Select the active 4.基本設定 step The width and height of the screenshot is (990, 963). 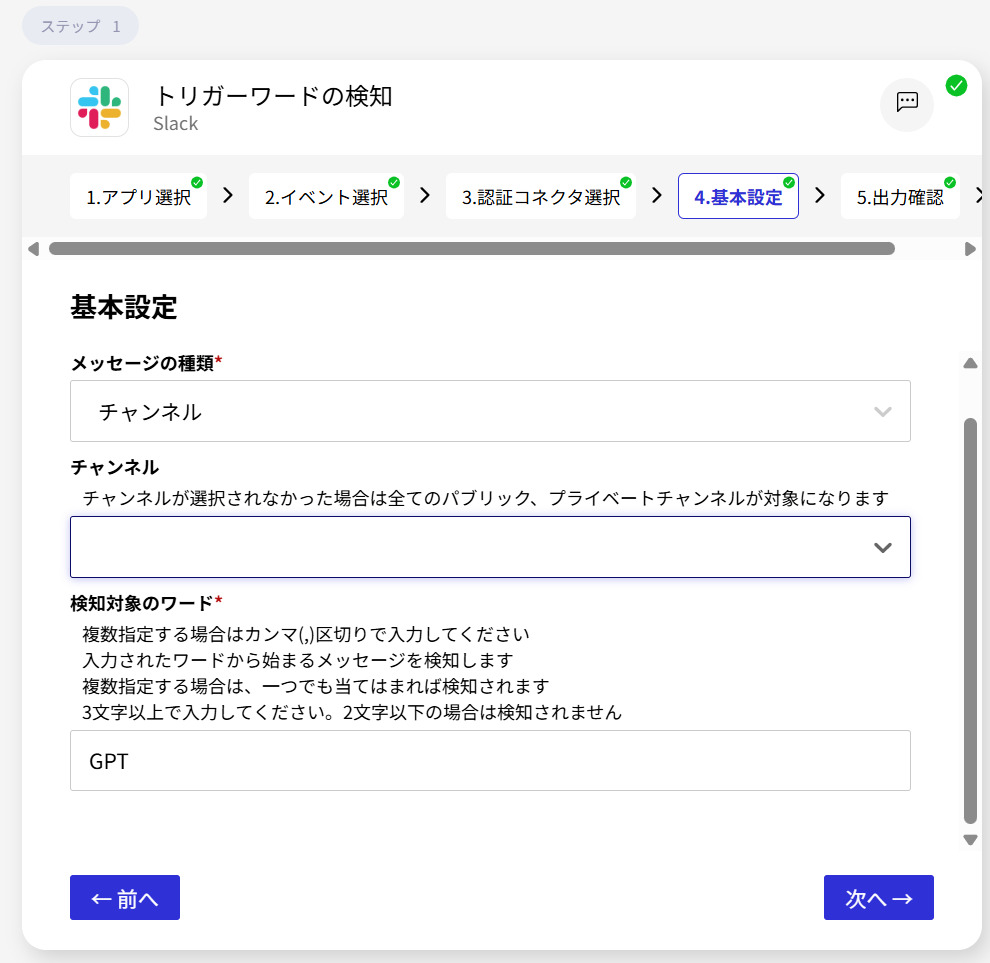(x=738, y=197)
